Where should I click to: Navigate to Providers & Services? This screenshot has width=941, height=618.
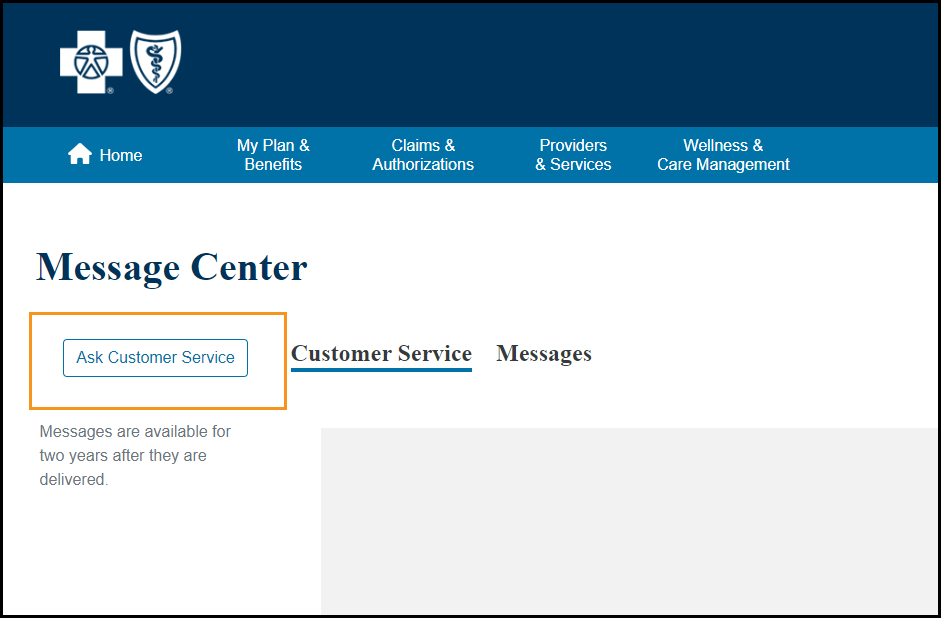click(x=572, y=155)
